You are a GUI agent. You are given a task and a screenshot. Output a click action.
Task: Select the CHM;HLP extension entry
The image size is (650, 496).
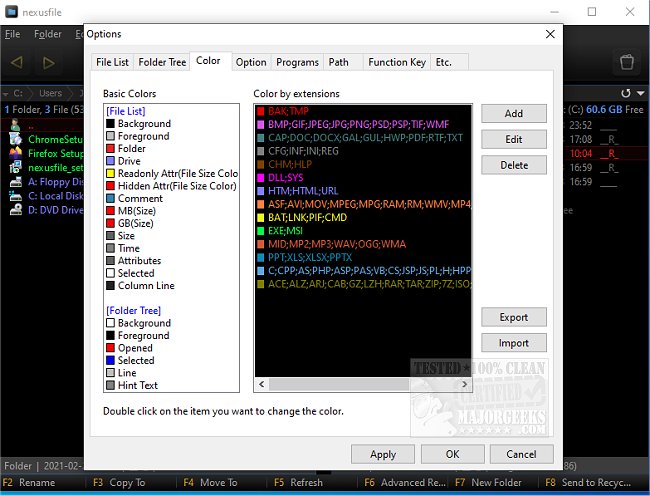[x=363, y=164]
